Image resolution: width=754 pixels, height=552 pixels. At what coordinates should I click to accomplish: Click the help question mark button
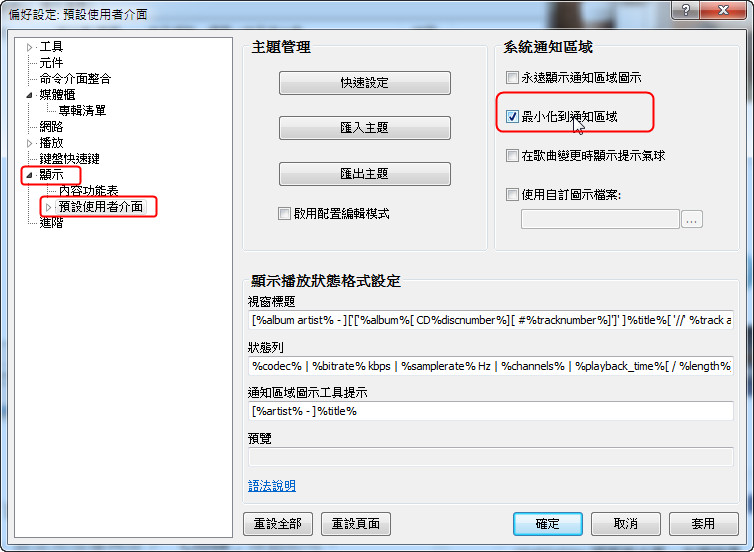pyautogui.click(x=686, y=10)
